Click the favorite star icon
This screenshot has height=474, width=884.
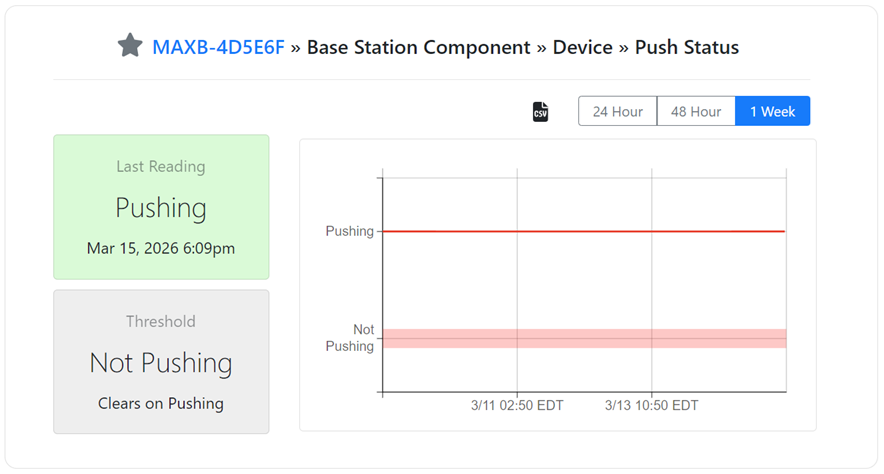click(x=130, y=46)
